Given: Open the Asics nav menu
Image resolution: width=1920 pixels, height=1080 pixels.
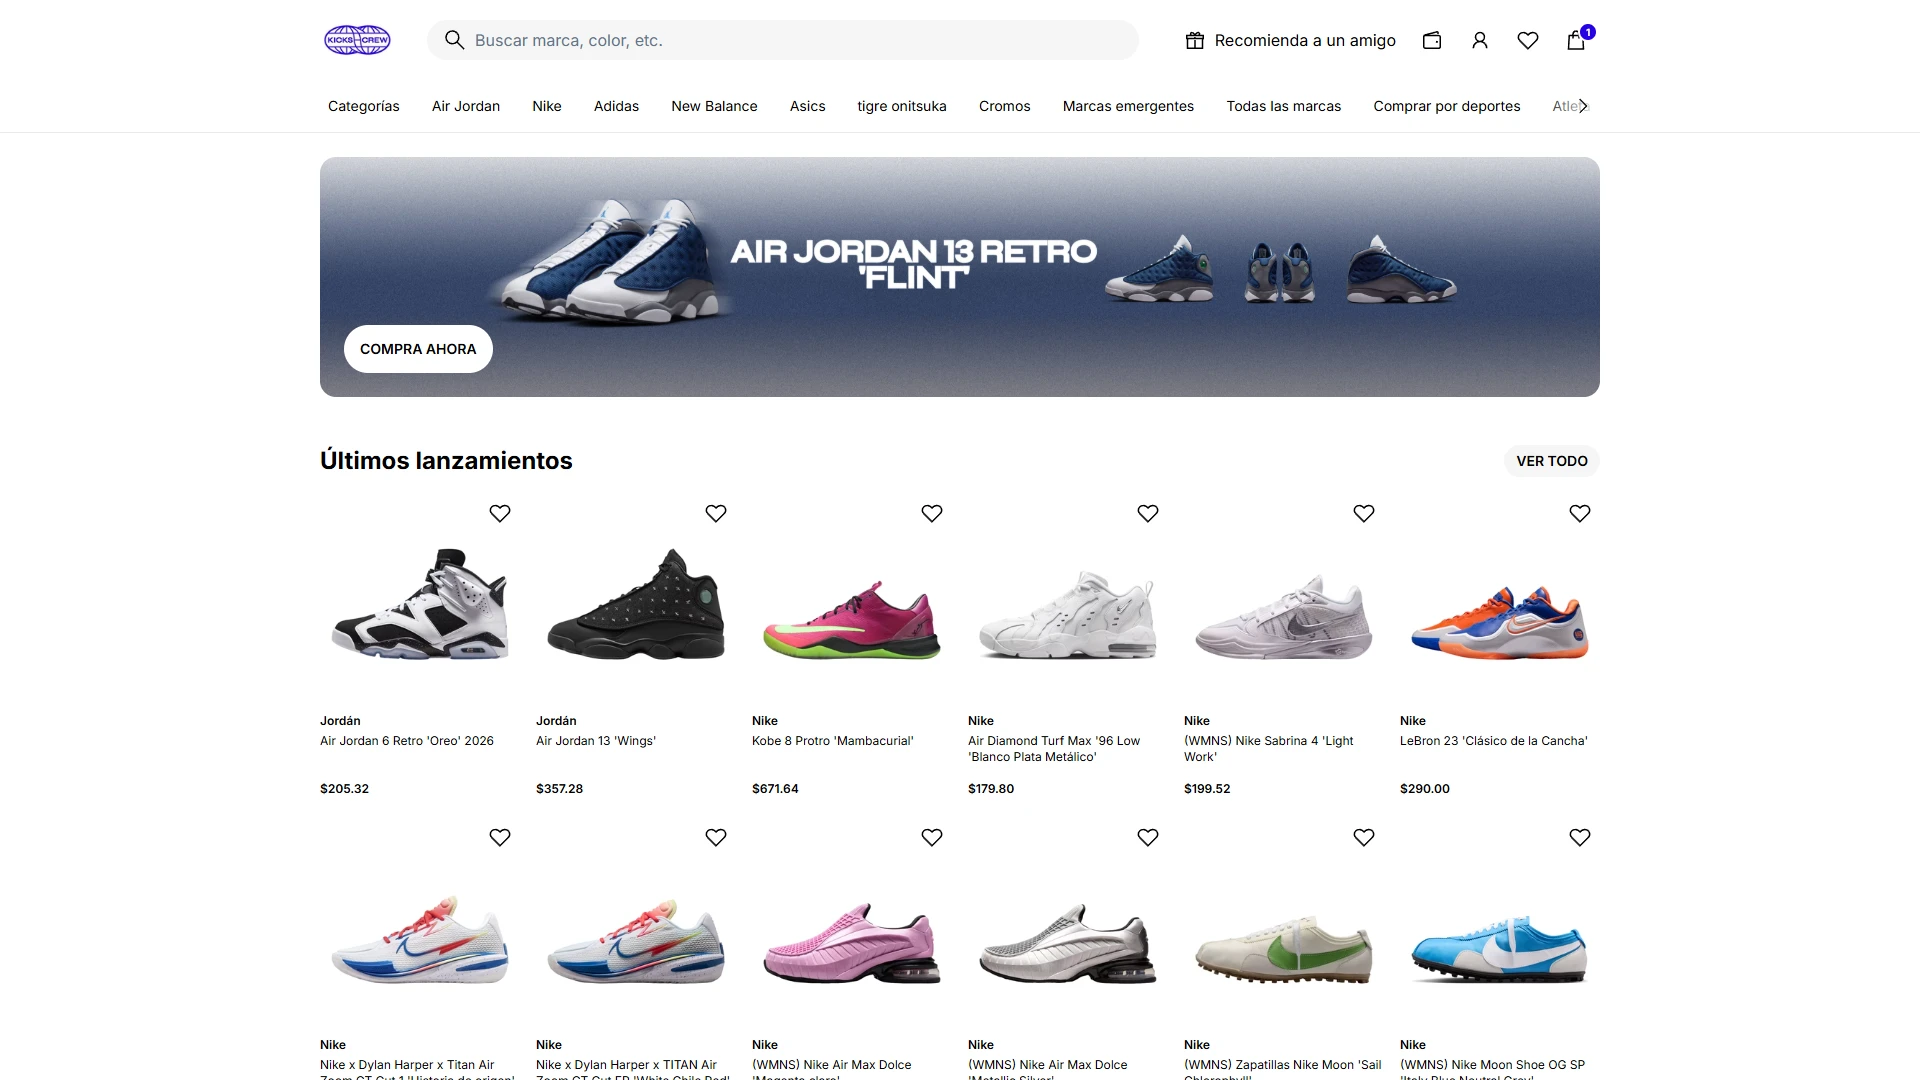Looking at the screenshot, I should click(808, 106).
